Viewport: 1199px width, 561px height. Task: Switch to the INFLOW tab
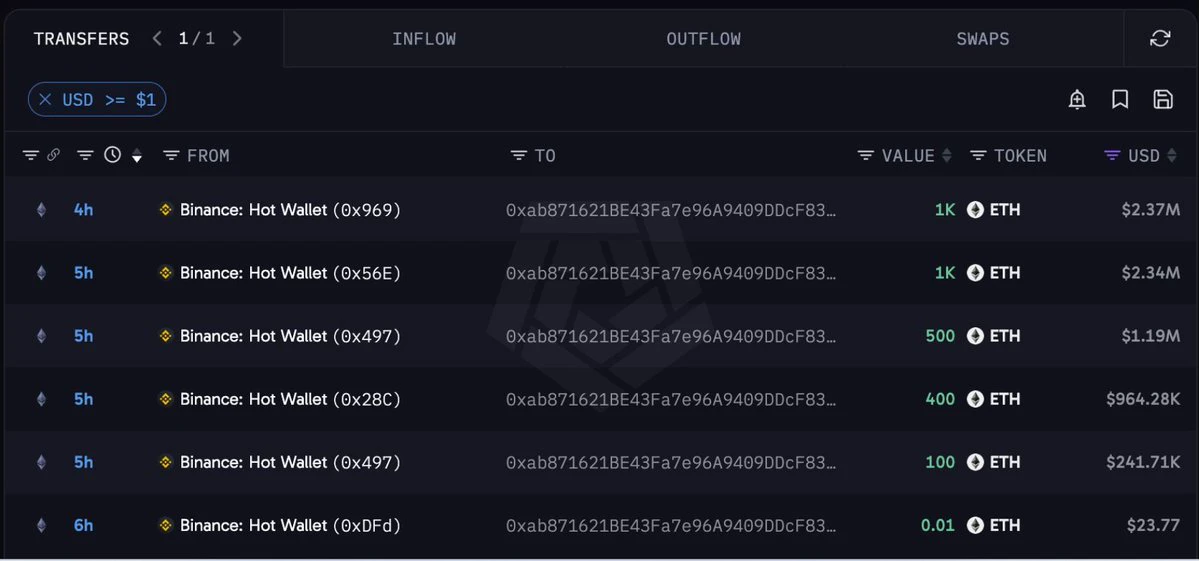(424, 39)
